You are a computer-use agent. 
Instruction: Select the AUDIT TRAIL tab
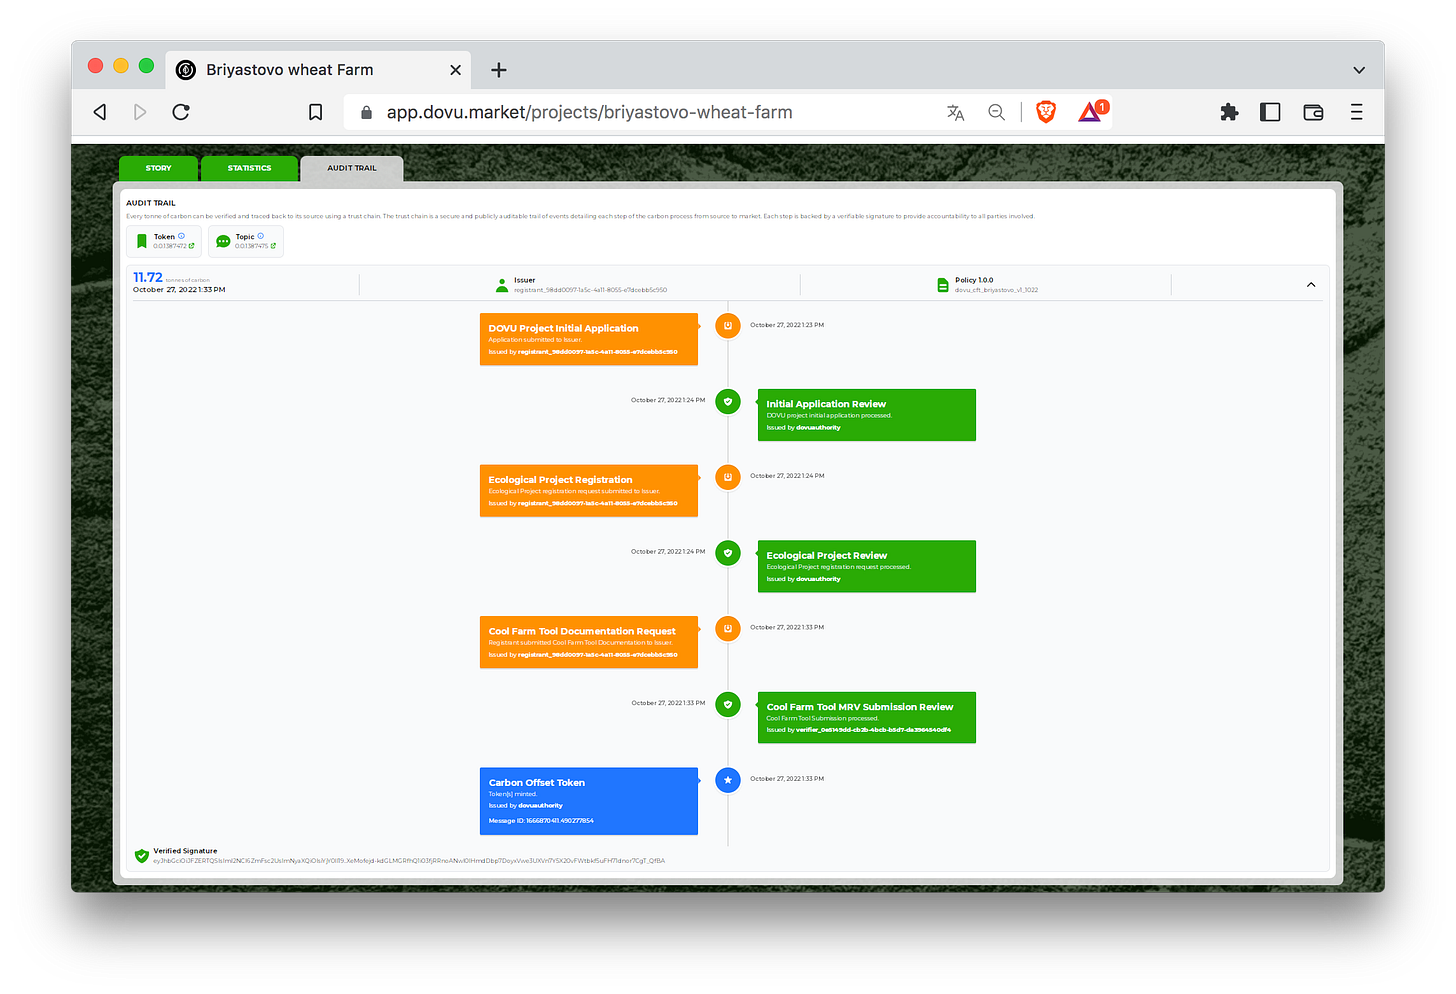pos(352,168)
